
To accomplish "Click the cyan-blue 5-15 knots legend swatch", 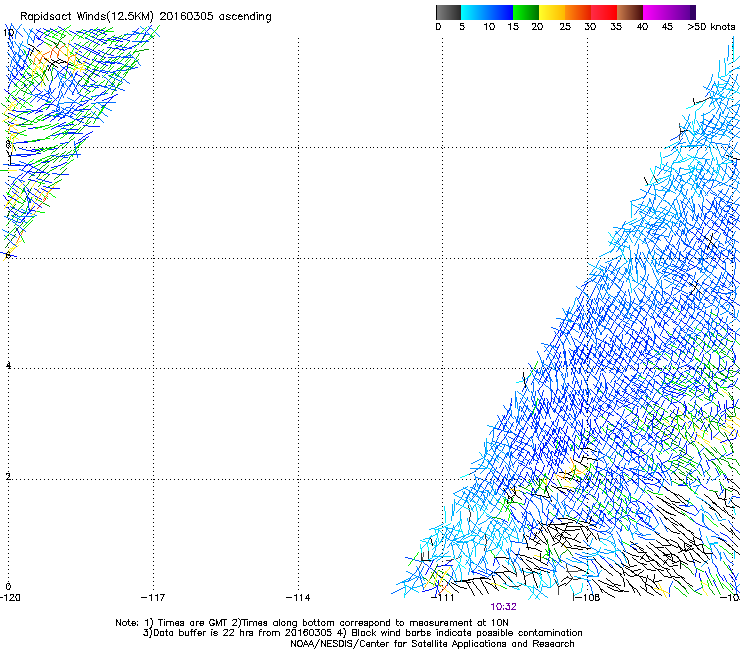I will (x=487, y=12).
